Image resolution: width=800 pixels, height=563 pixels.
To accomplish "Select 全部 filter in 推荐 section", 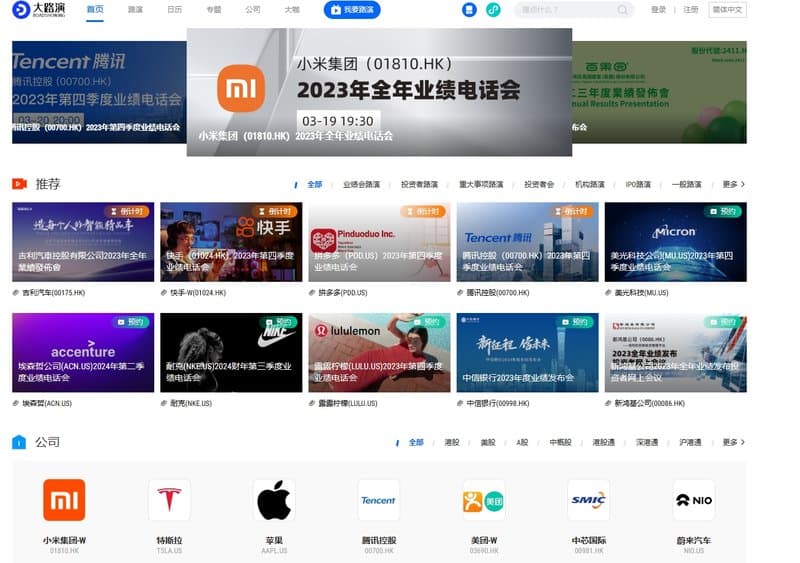I will click(315, 184).
